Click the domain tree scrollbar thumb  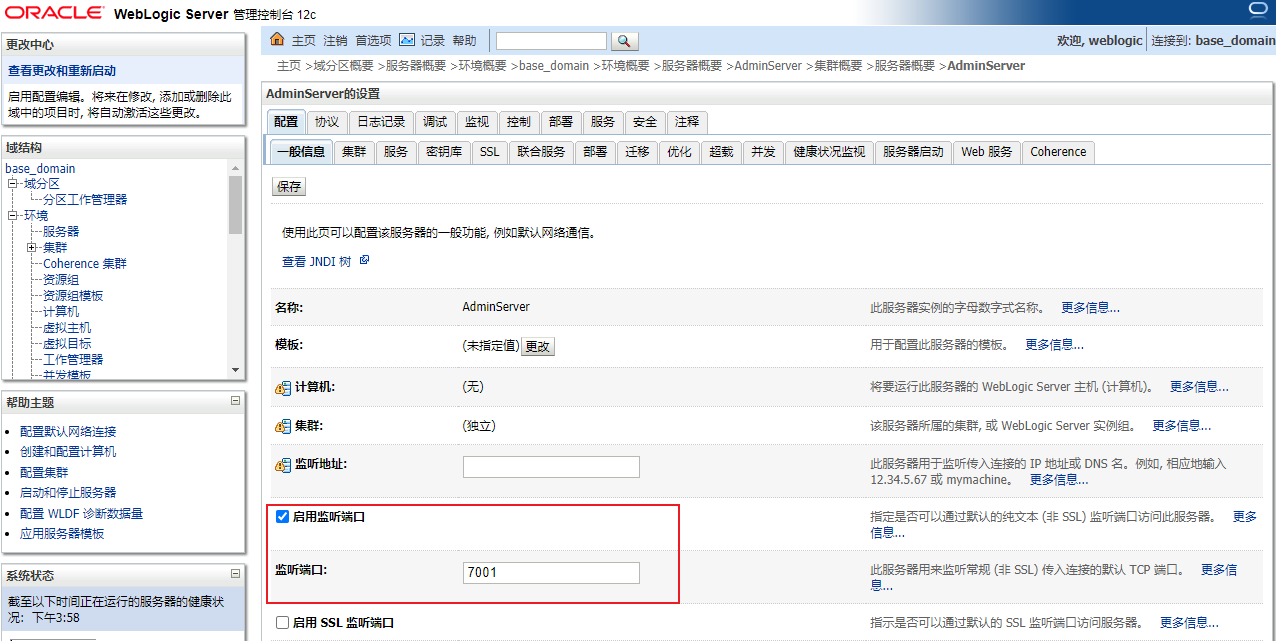(x=236, y=205)
